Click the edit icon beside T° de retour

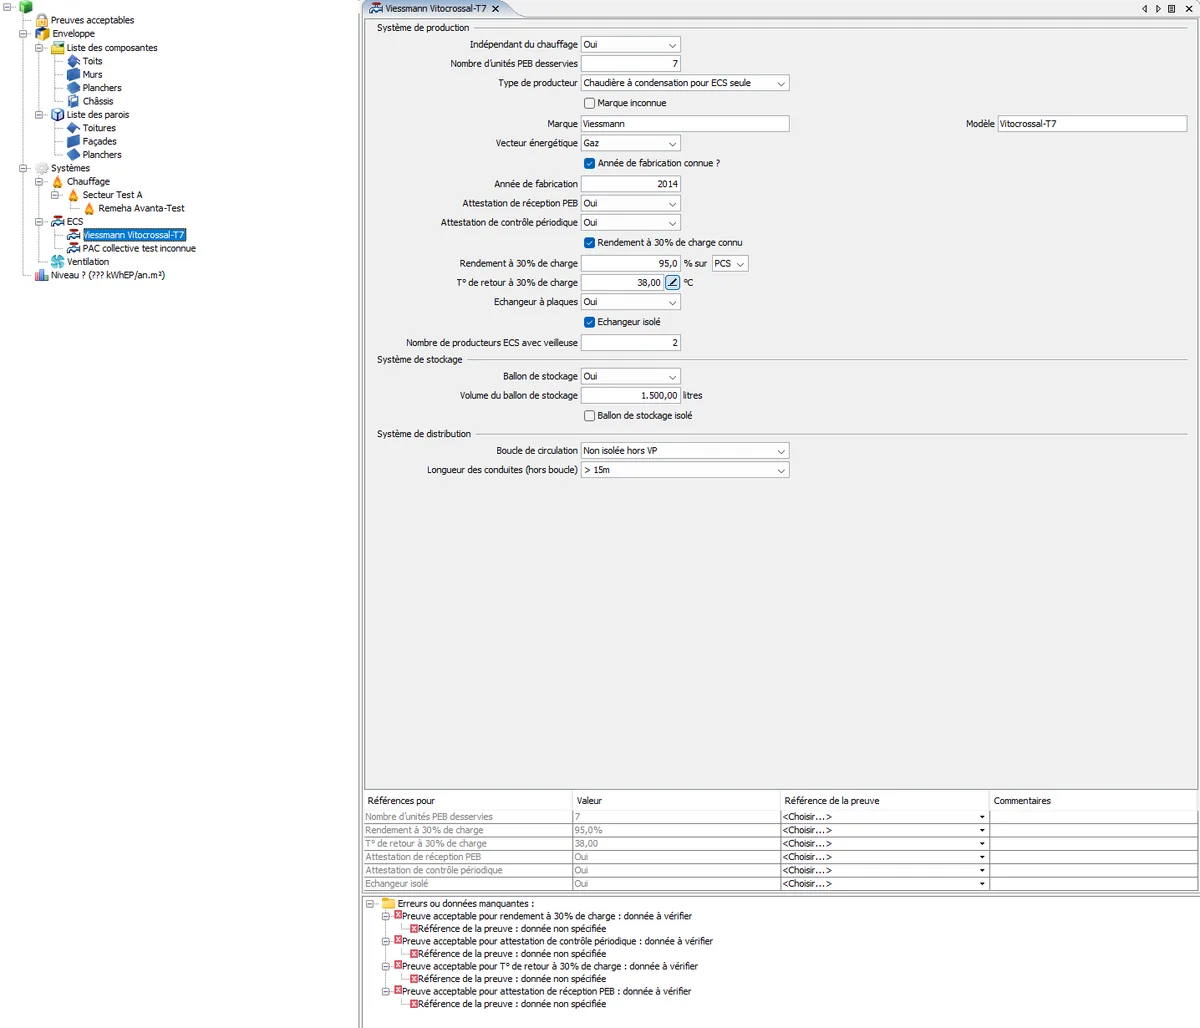[672, 283]
